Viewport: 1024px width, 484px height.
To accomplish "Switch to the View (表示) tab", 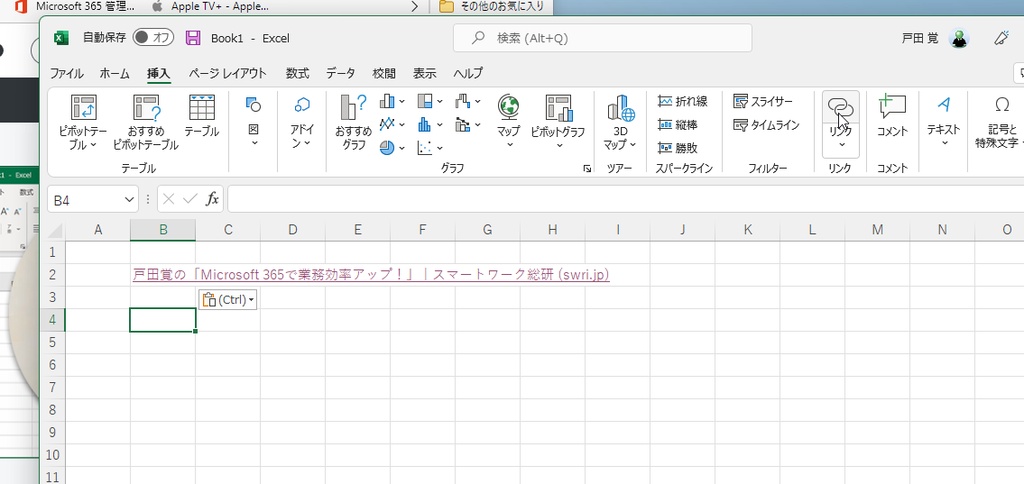I will [x=424, y=73].
